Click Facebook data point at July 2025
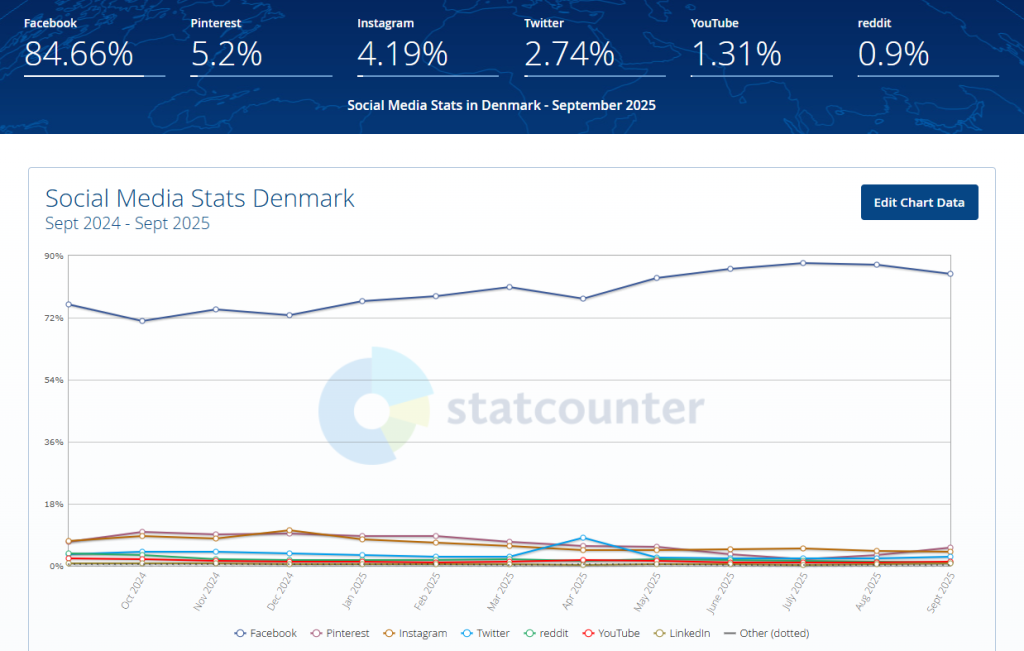The image size is (1024, 651). (x=803, y=263)
